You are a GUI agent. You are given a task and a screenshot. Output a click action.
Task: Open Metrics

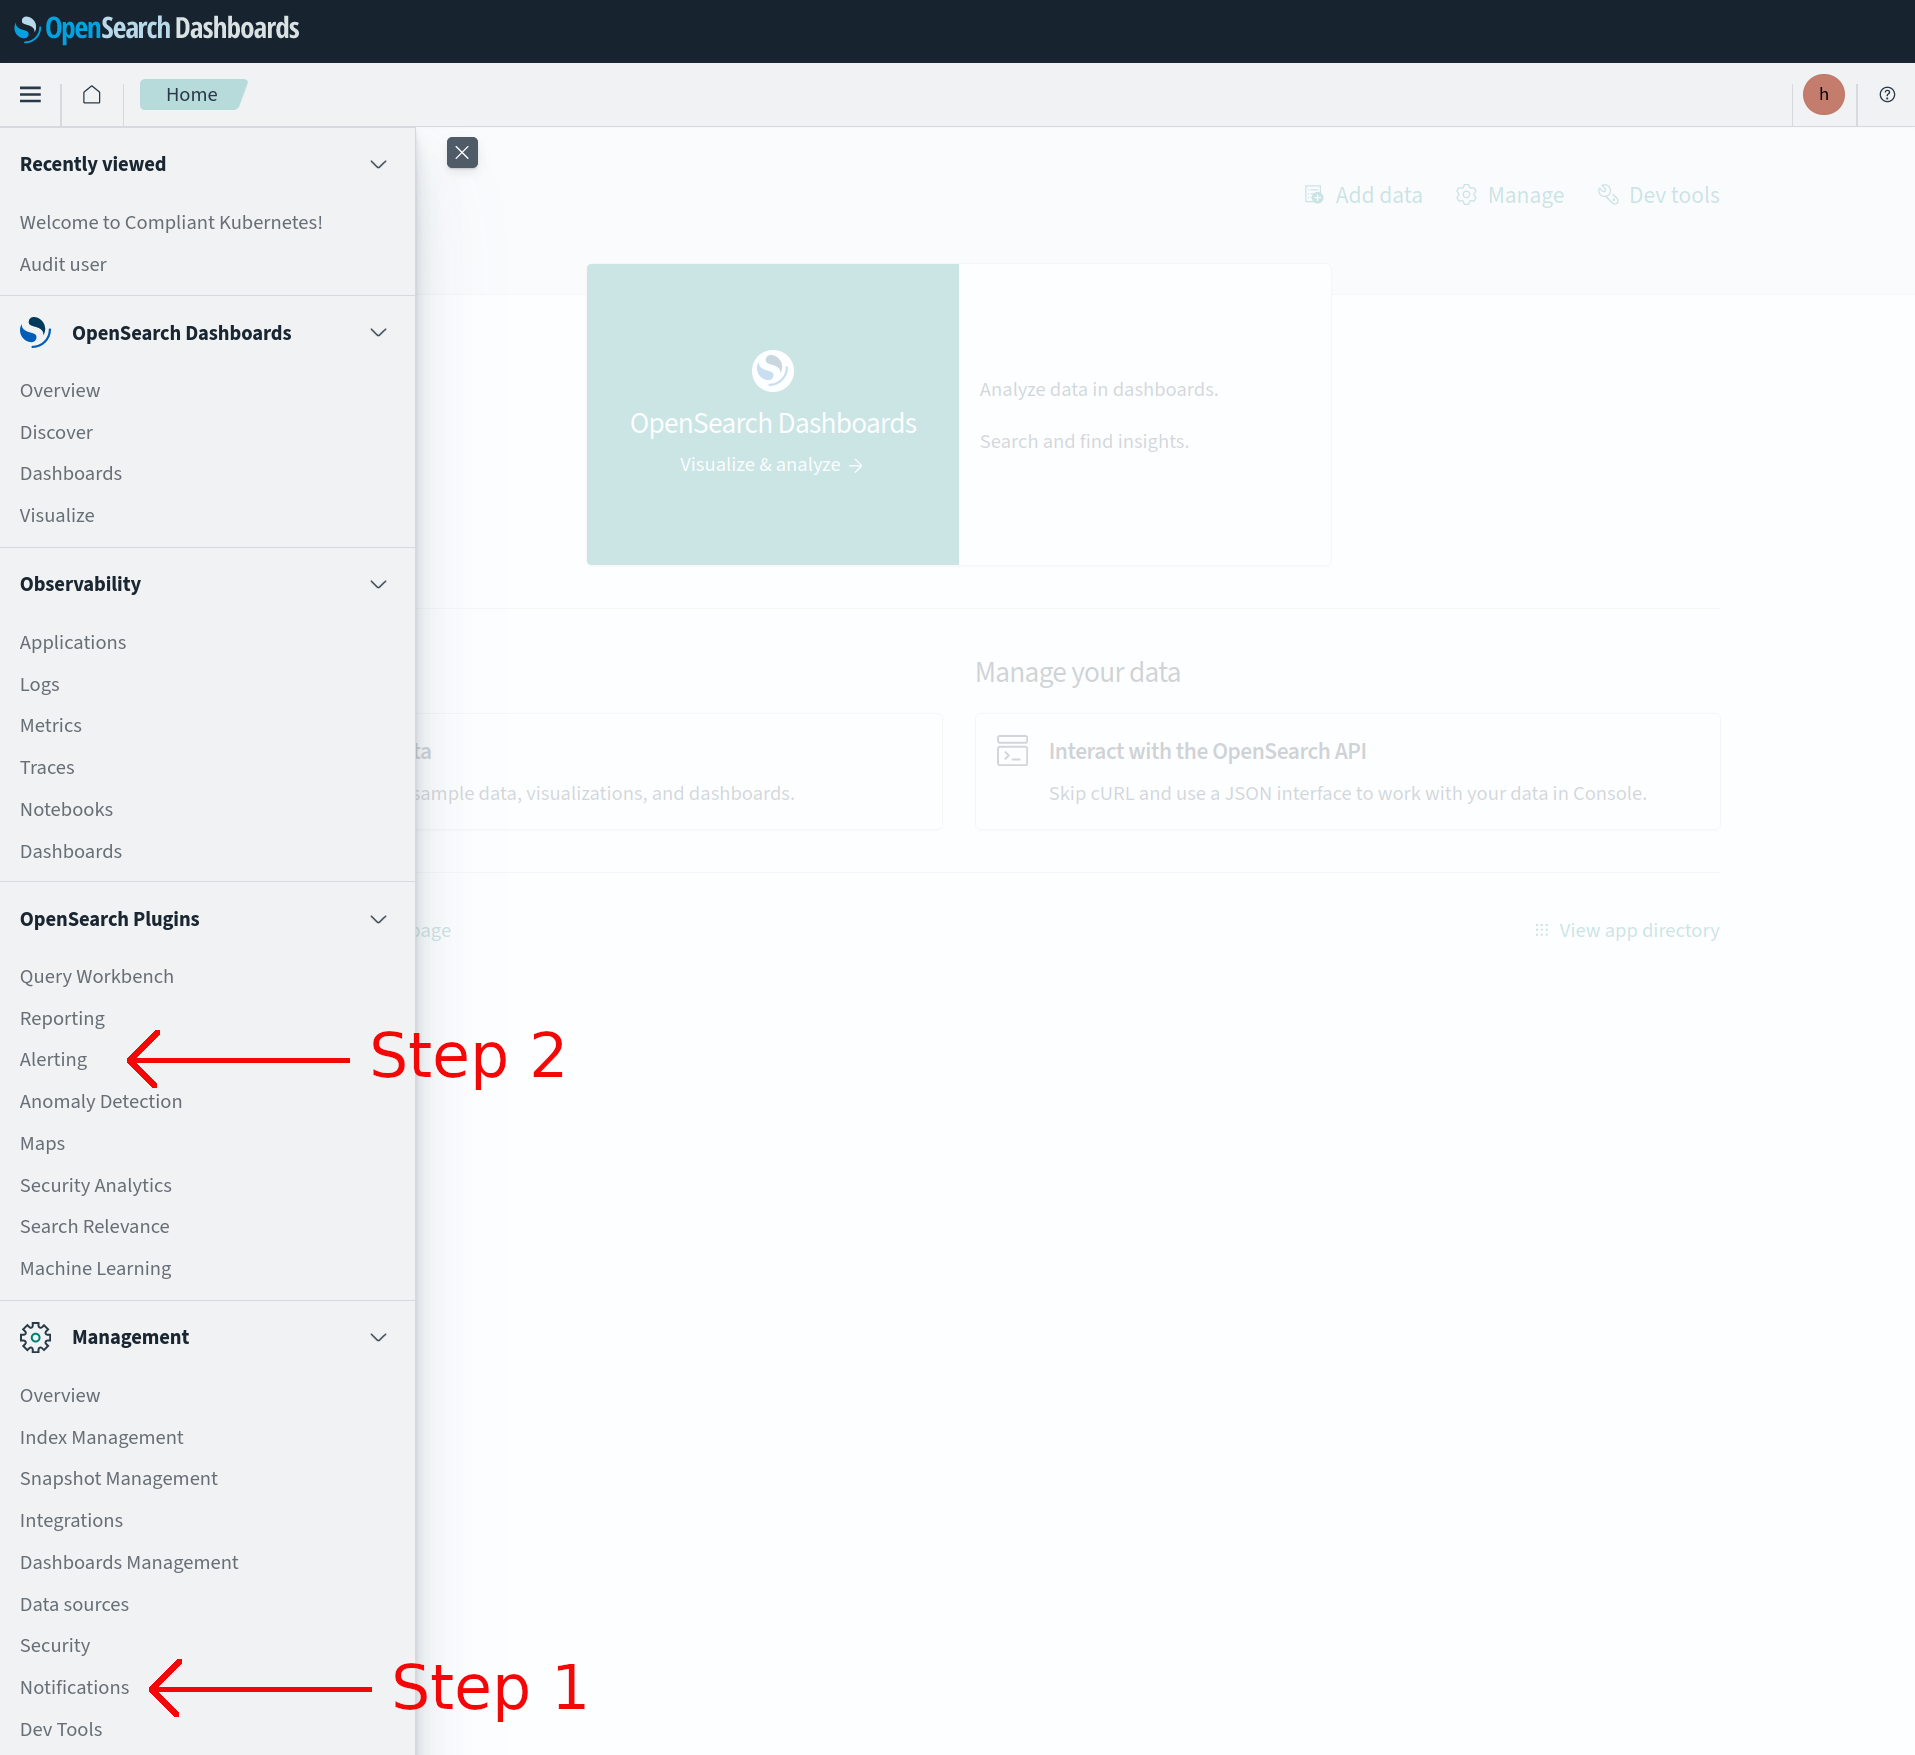click(x=51, y=725)
